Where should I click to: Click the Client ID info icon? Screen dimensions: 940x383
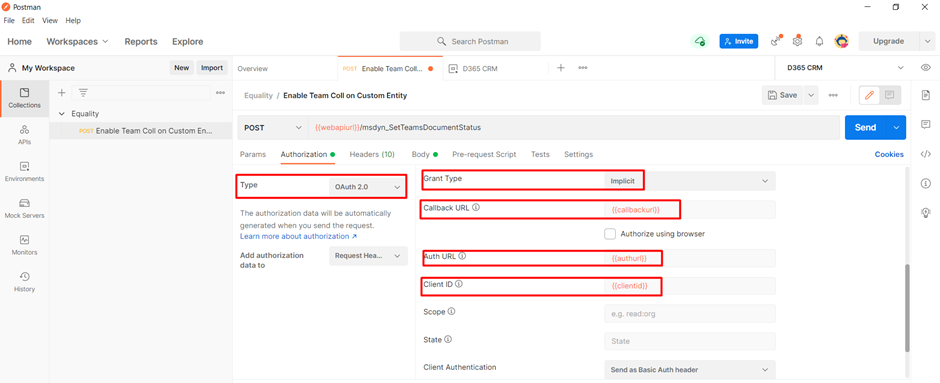[x=459, y=284]
